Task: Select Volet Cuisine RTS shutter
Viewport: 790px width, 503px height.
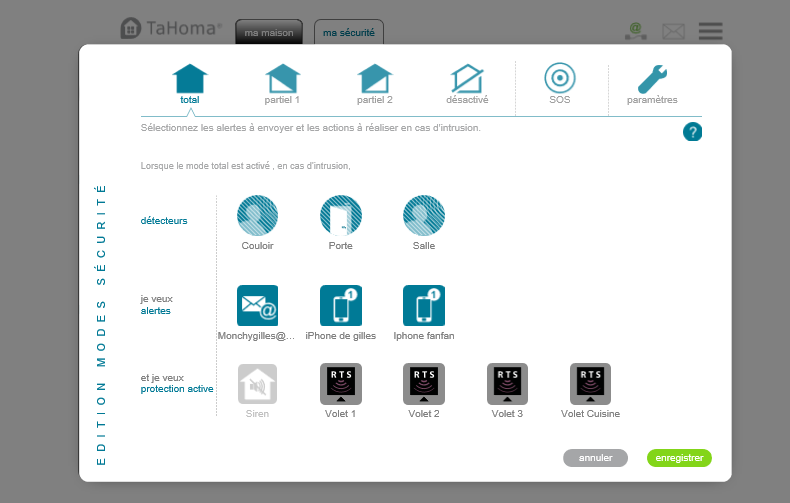Action: click(x=591, y=384)
